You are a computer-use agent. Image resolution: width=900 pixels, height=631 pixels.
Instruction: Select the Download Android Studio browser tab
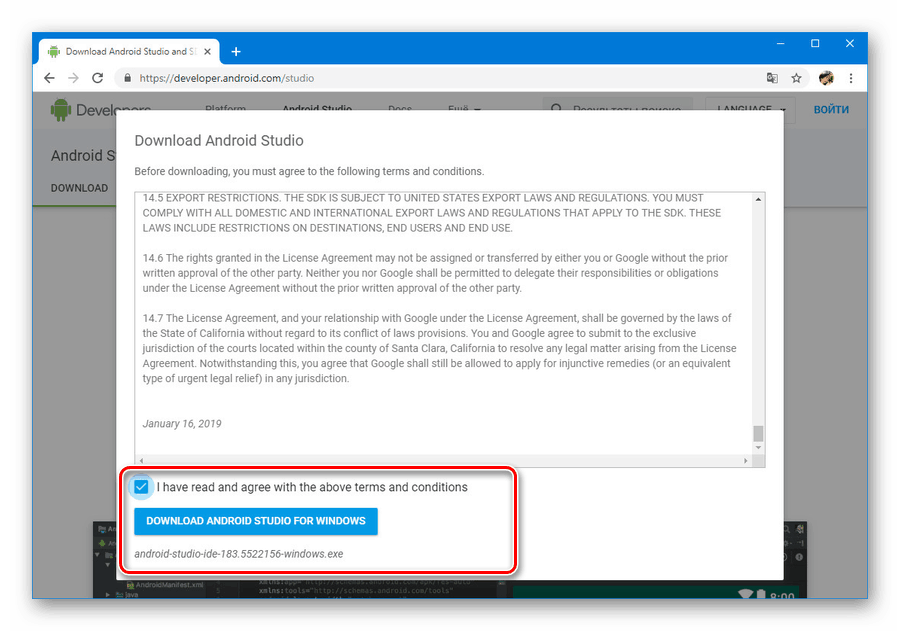[130, 52]
